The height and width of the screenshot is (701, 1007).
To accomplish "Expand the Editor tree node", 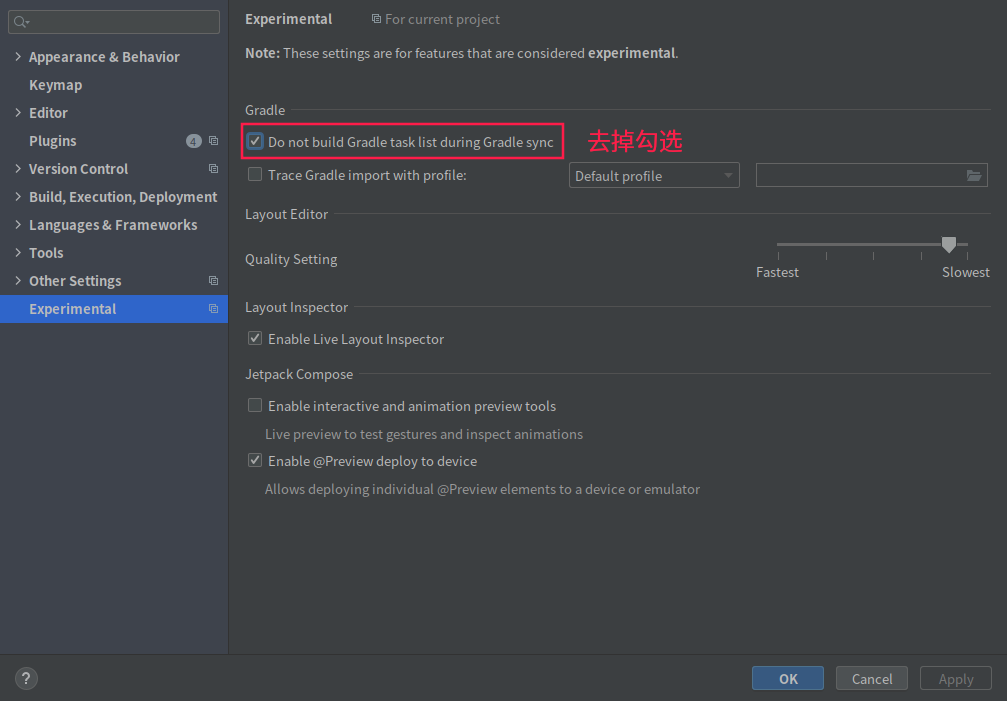I will click(18, 112).
